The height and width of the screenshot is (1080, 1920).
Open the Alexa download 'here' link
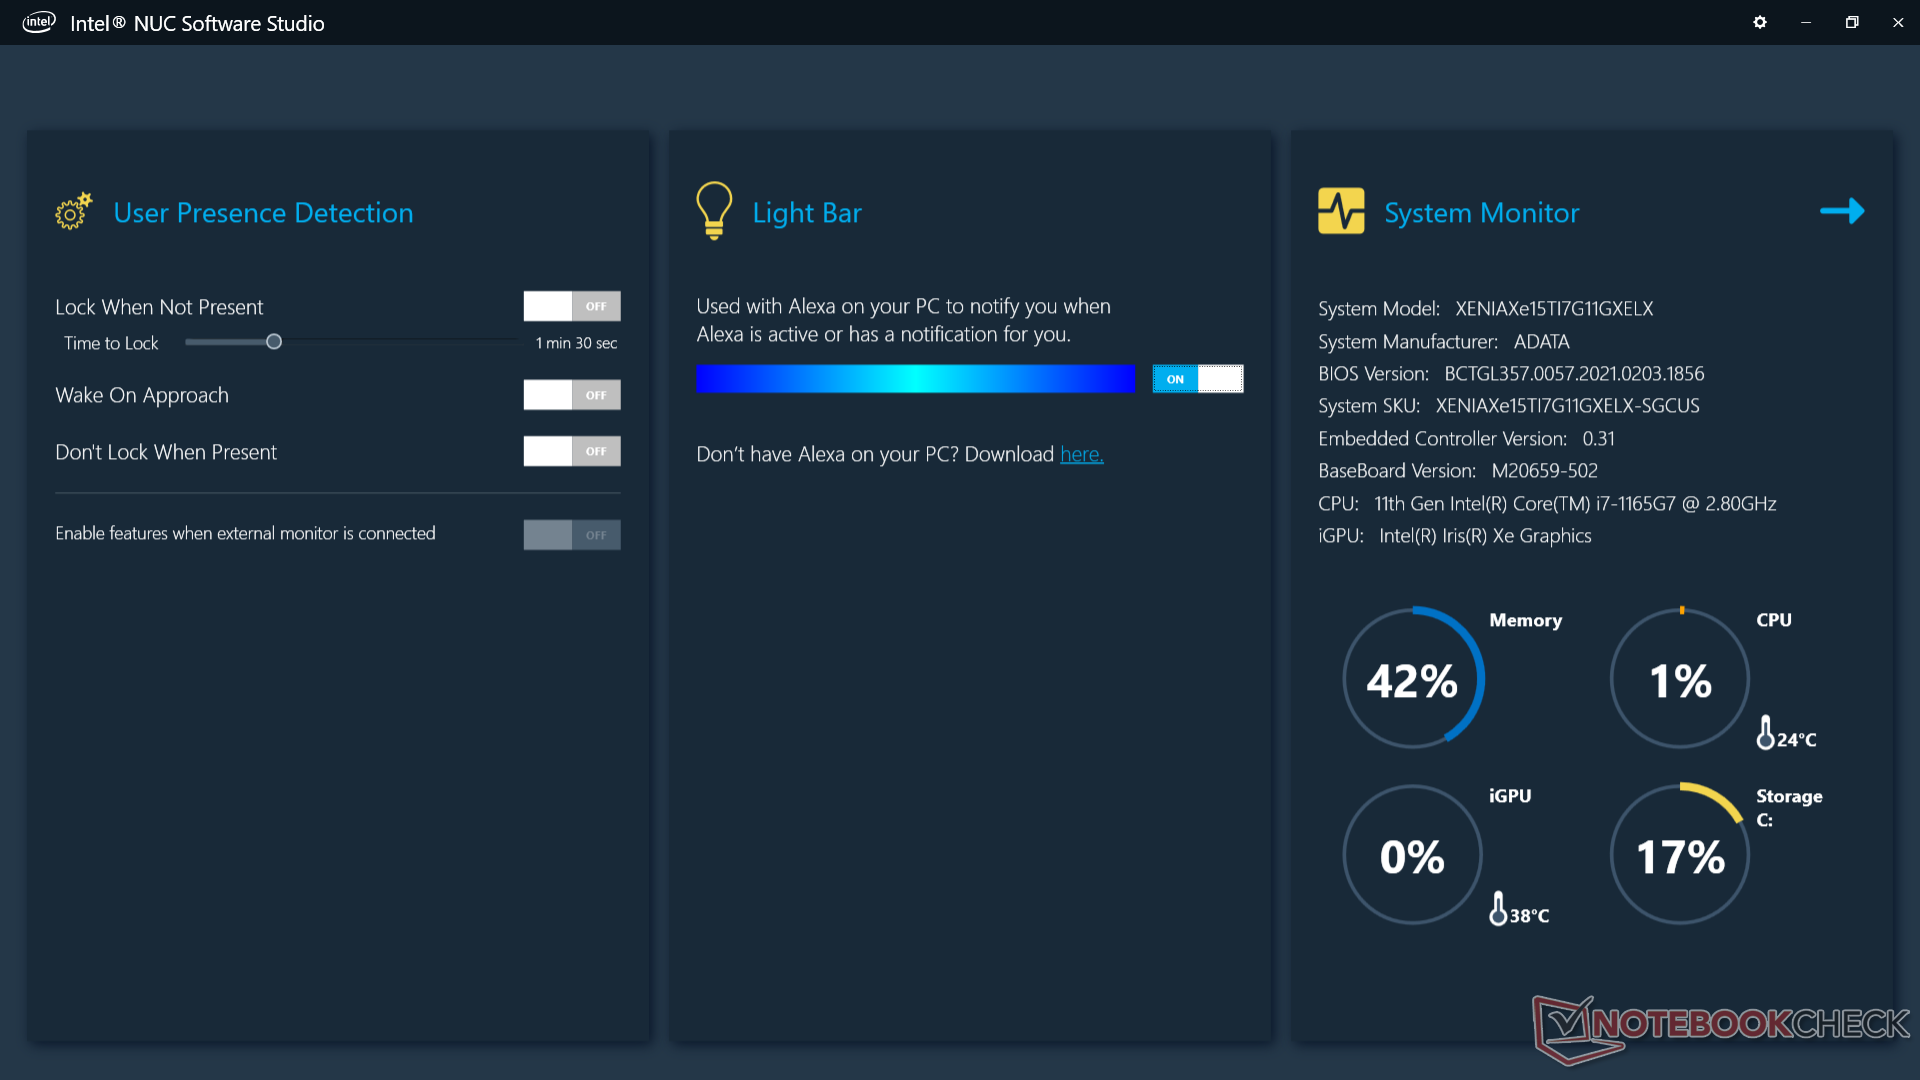(1082, 454)
